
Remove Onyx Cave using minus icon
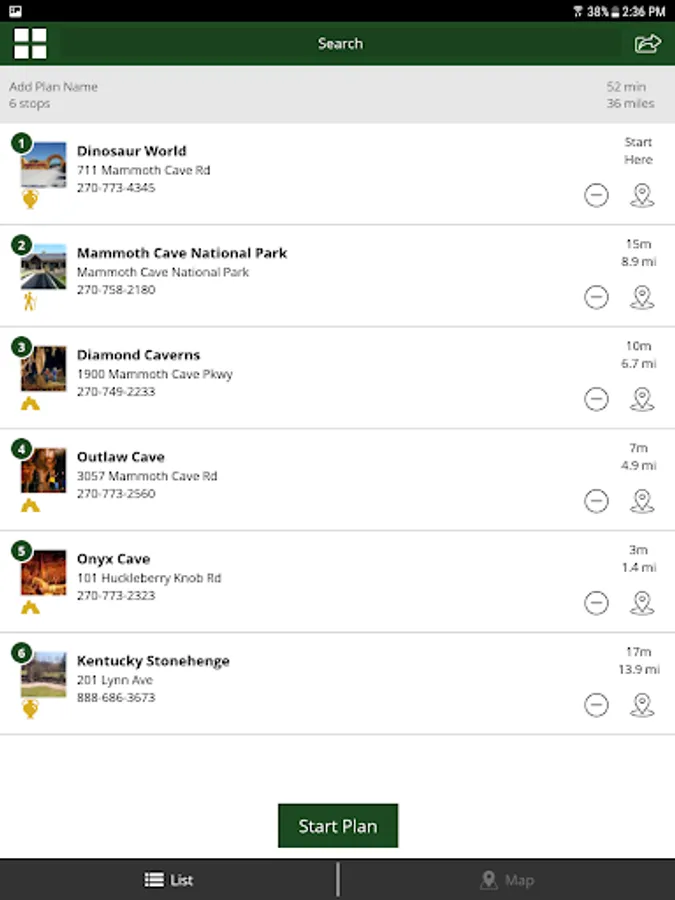click(x=596, y=603)
